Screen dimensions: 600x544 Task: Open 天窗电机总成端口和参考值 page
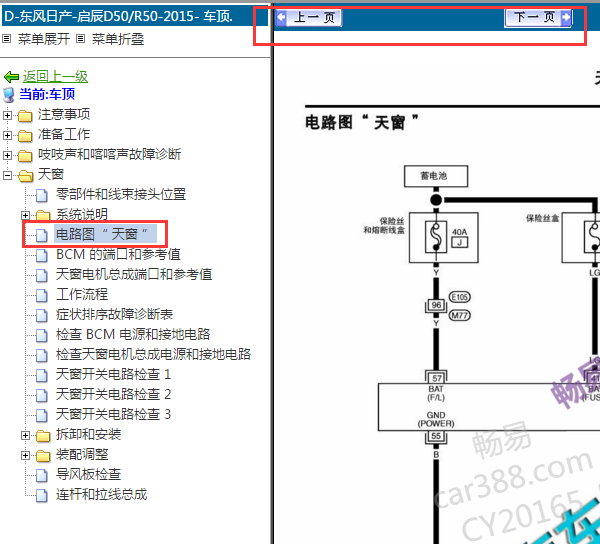tap(134, 274)
